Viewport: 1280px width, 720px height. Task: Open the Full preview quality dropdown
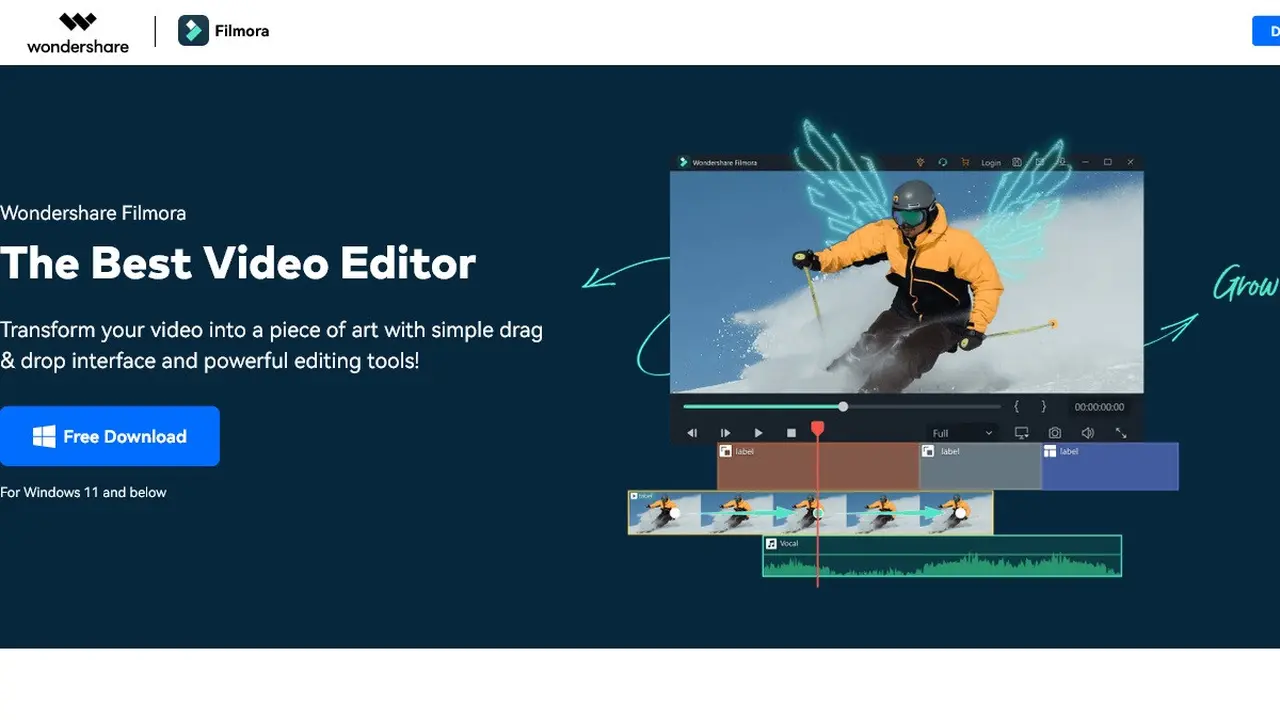click(x=962, y=432)
